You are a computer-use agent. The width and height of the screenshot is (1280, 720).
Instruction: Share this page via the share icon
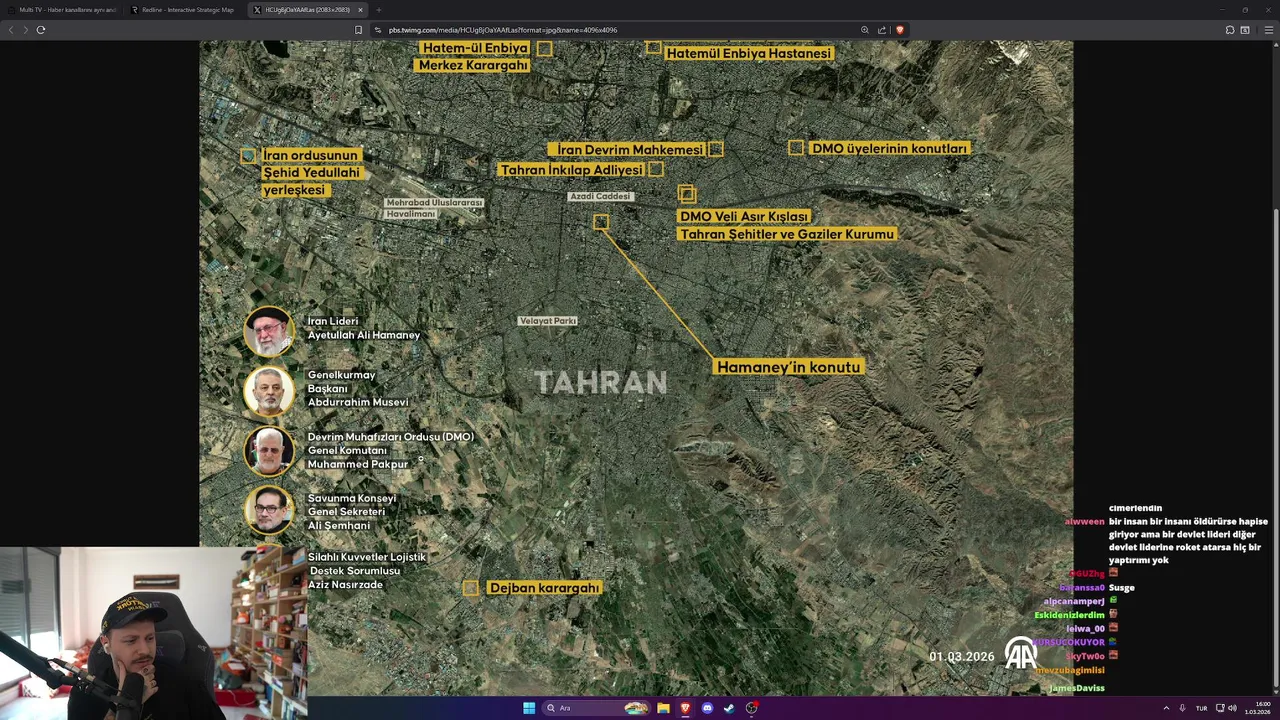(x=882, y=30)
